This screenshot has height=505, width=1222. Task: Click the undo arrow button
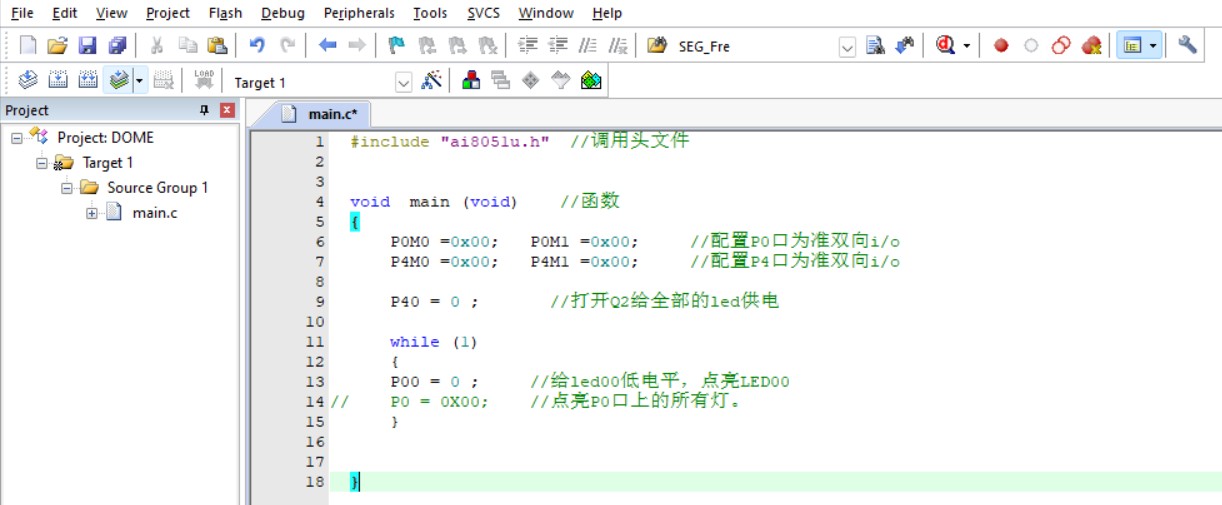point(257,45)
